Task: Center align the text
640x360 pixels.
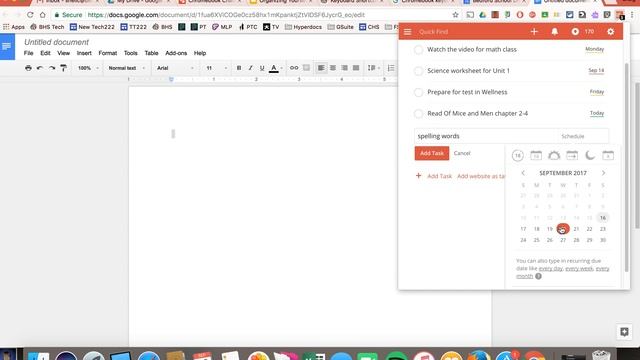Action: coord(333,68)
